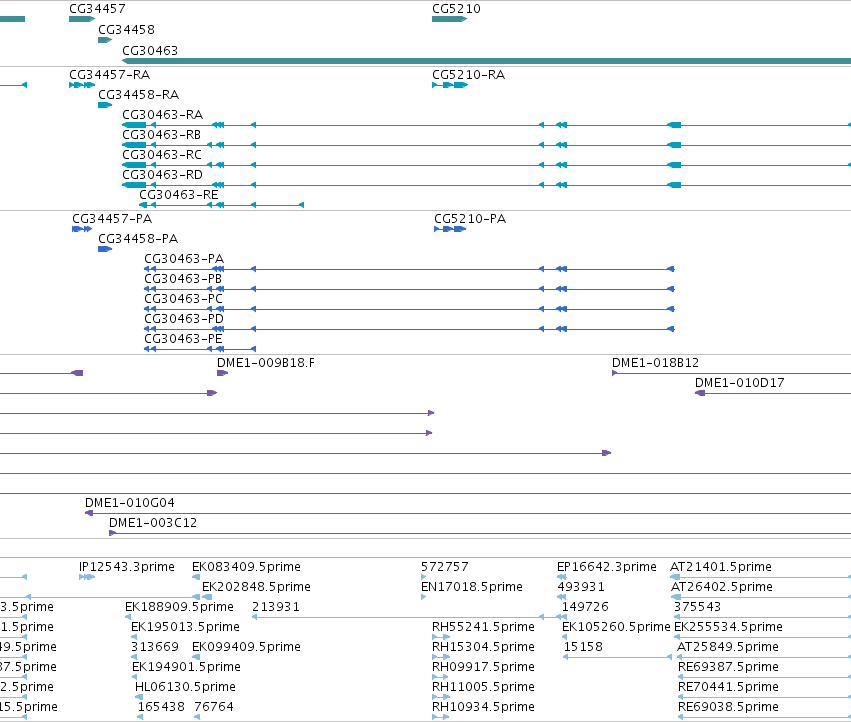Select EST EK188909.5prime
851x722 pixels.
pos(179,607)
